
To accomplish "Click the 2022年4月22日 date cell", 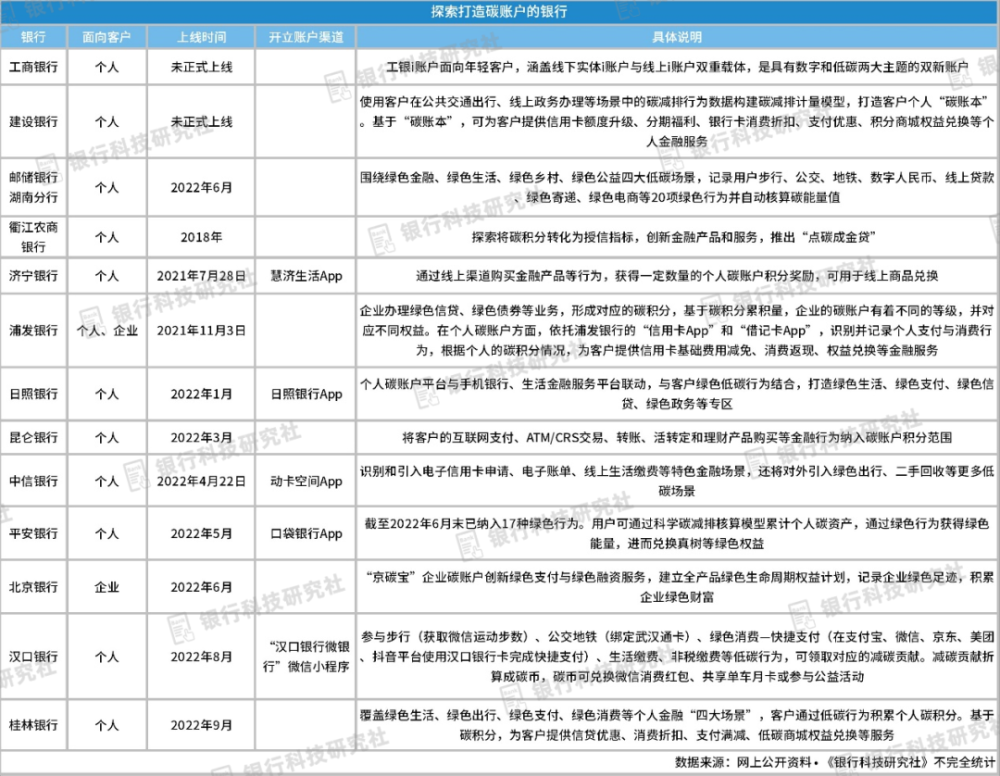I will click(x=201, y=481).
